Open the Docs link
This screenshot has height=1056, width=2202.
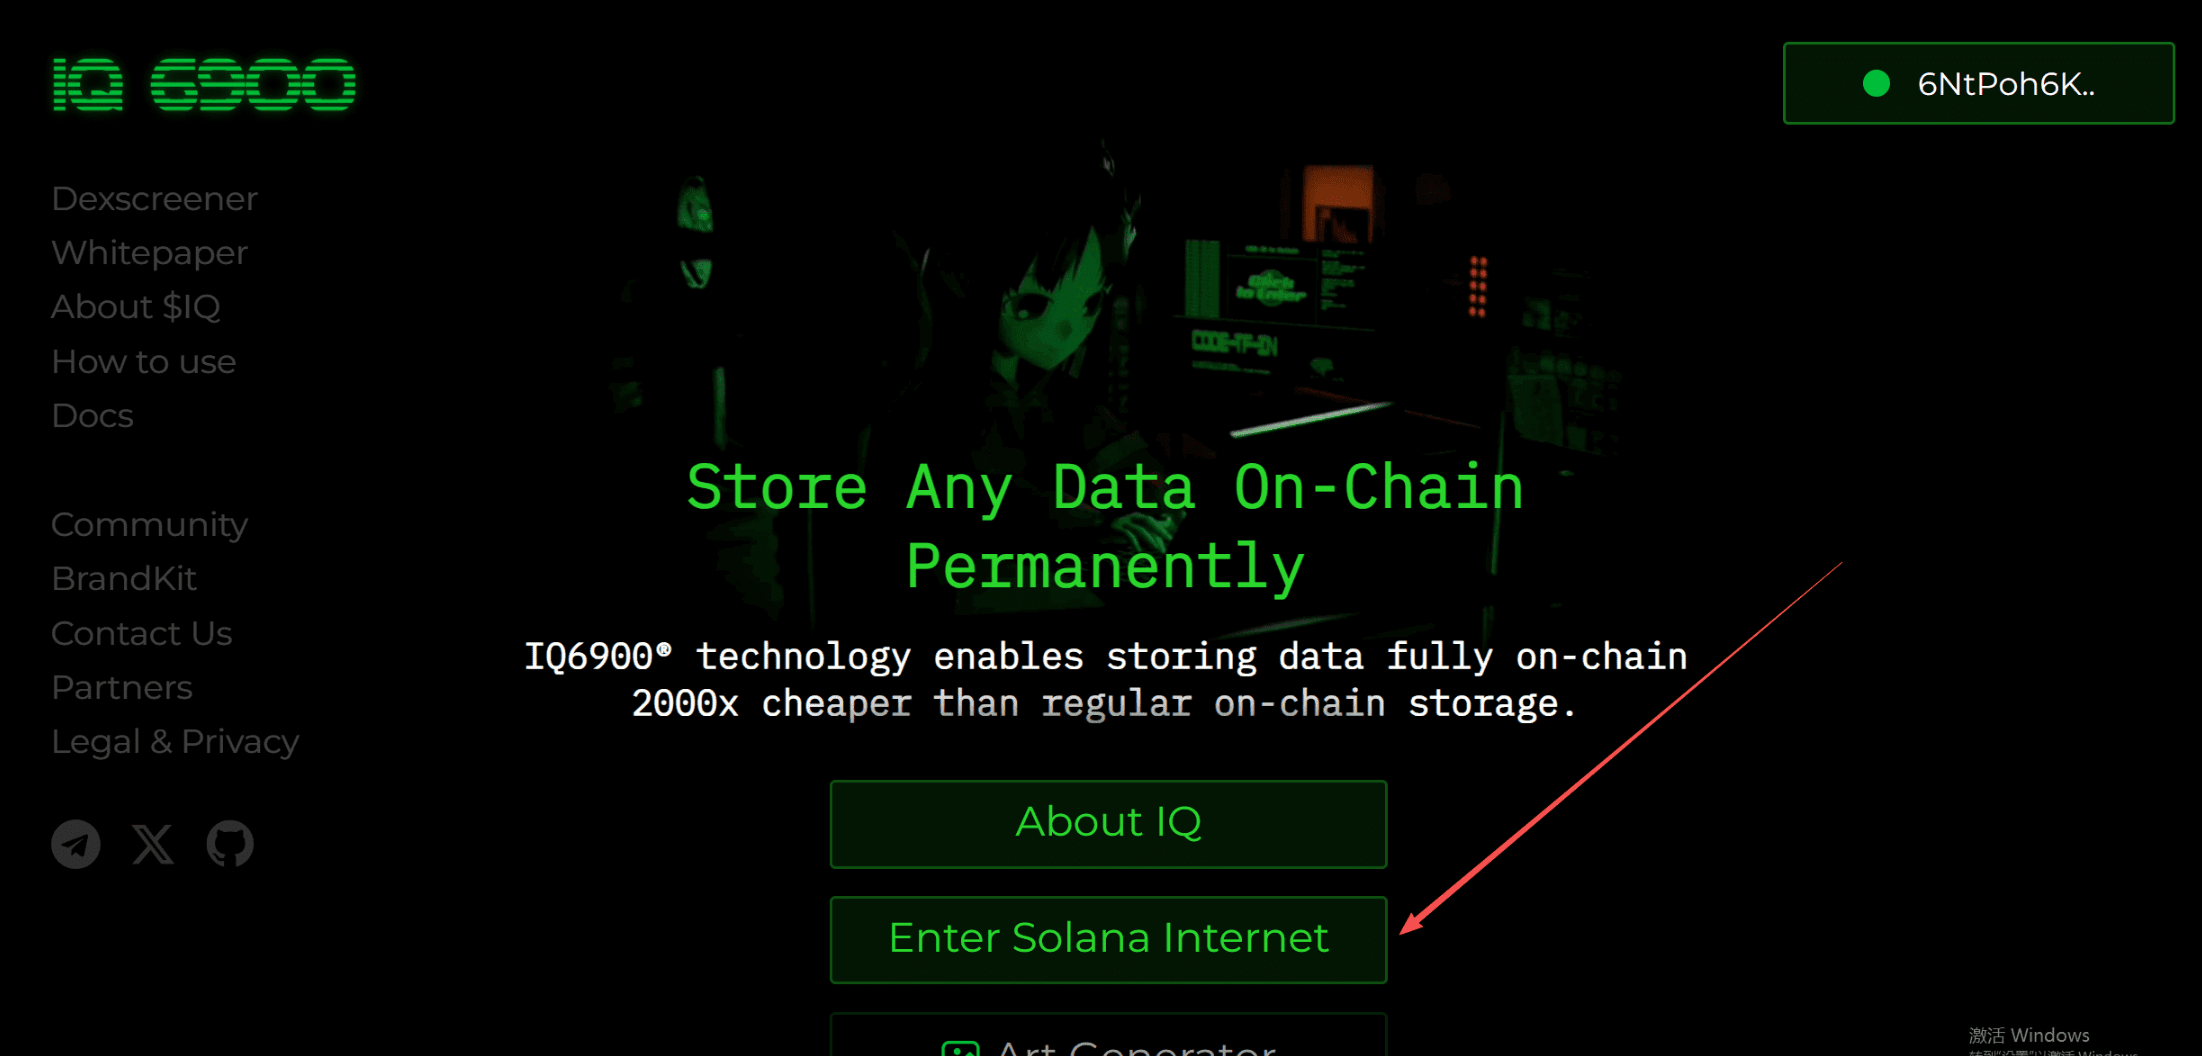click(x=93, y=416)
